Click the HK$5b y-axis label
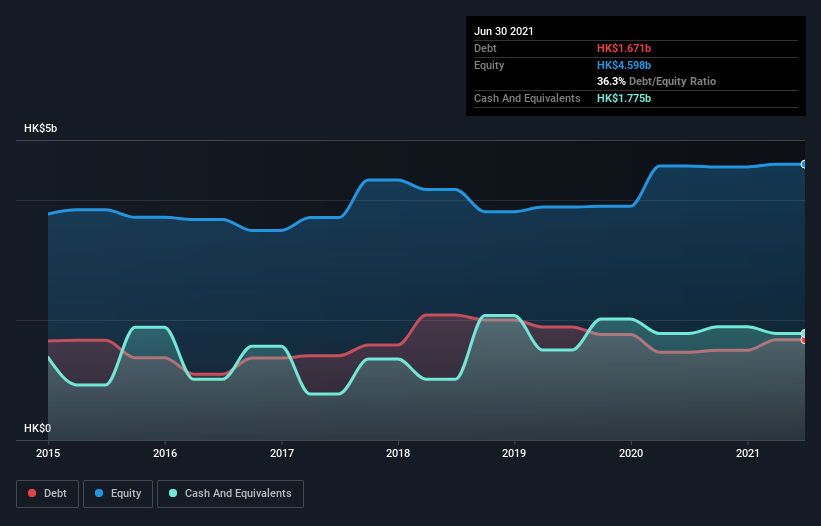Viewport: 821px width, 526px height. click(40, 129)
